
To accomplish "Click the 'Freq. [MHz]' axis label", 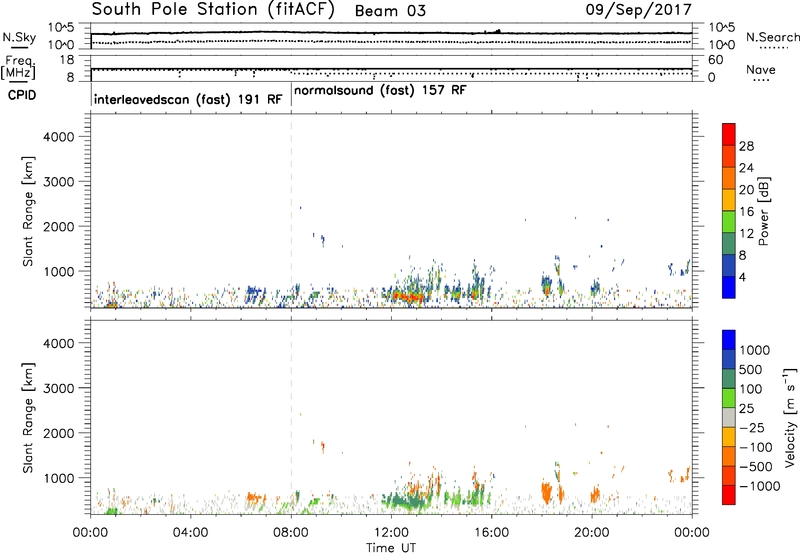I will click(18, 67).
